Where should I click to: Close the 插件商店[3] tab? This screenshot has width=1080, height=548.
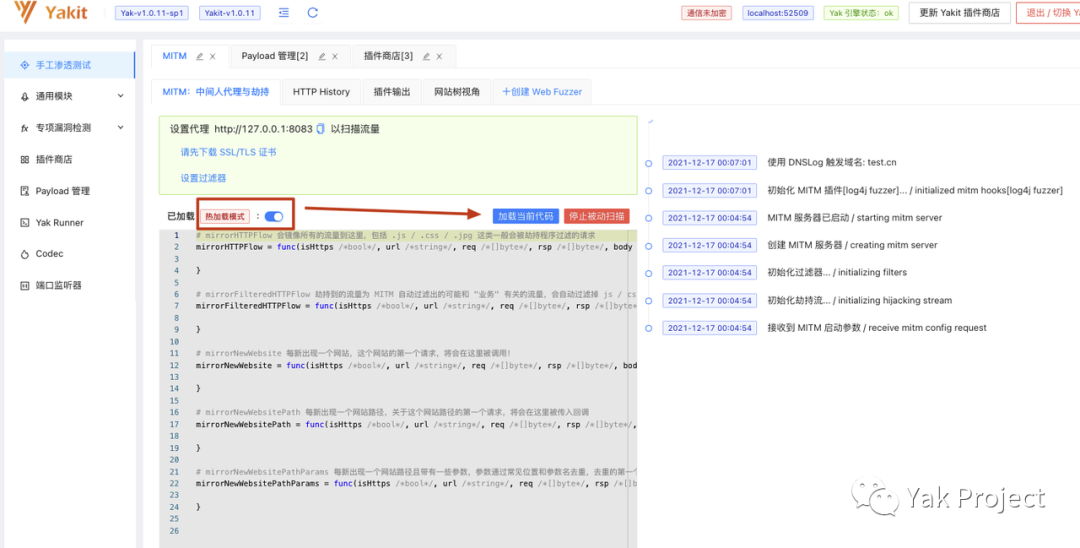click(439, 56)
